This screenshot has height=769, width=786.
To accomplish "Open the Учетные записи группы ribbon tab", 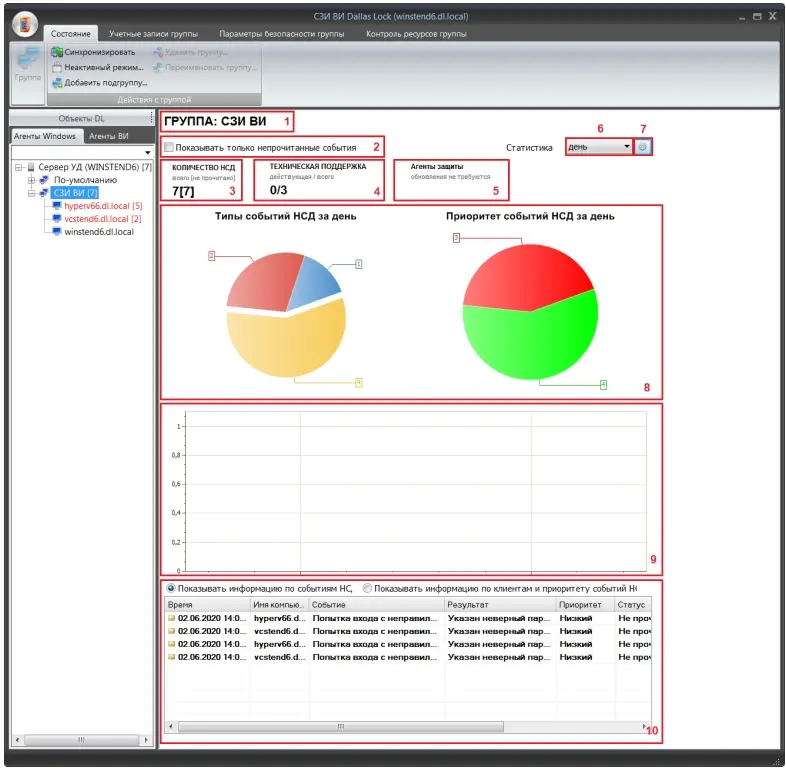I will click(153, 33).
